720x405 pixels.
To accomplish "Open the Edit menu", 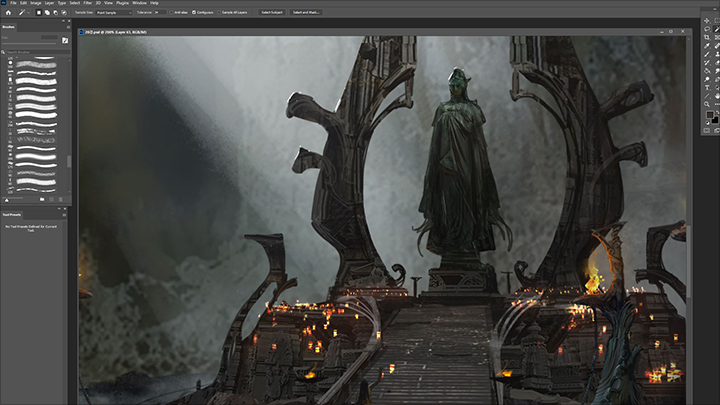I will [x=23, y=3].
